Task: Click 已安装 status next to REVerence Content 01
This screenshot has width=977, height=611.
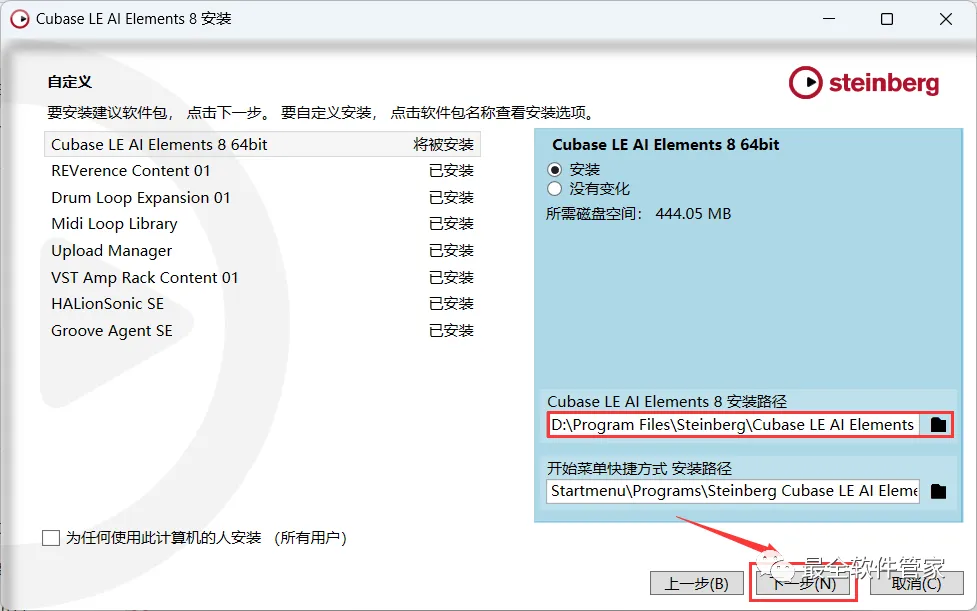Action: click(x=451, y=171)
